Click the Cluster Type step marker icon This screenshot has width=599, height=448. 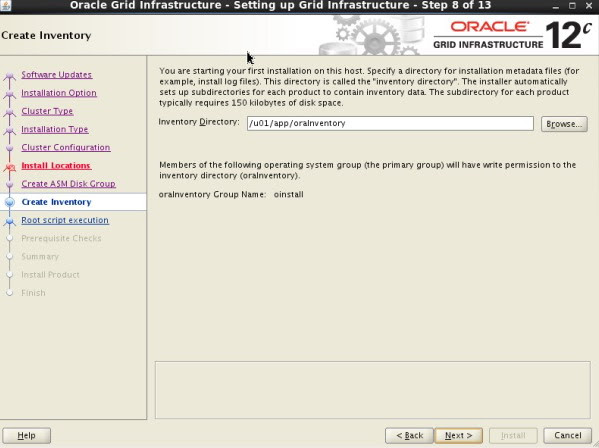point(10,112)
